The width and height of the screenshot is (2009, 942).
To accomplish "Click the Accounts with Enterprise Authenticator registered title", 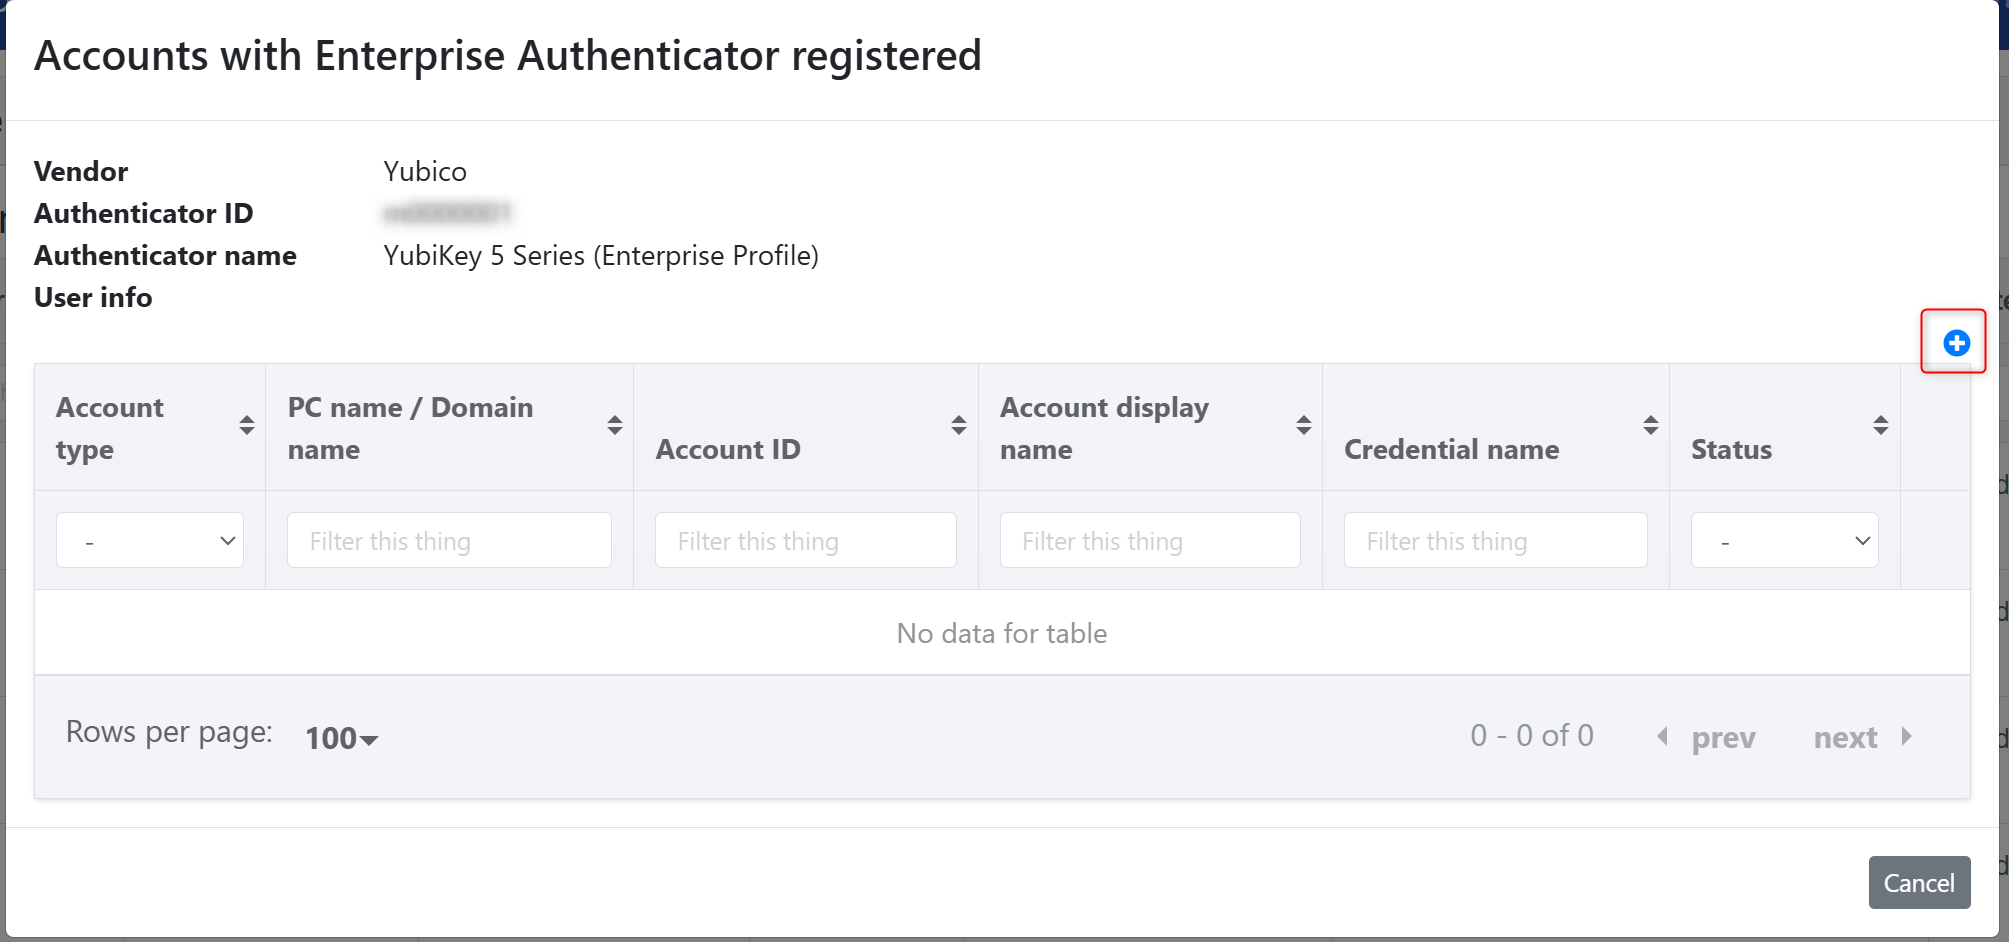I will pyautogui.click(x=508, y=56).
